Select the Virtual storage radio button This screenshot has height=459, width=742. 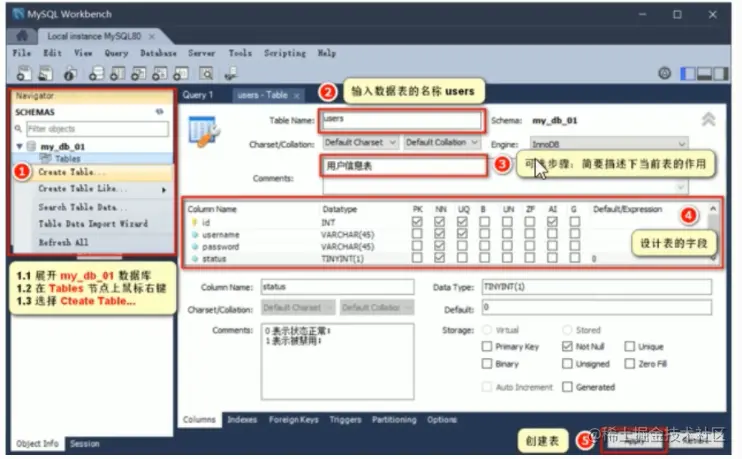pos(486,329)
